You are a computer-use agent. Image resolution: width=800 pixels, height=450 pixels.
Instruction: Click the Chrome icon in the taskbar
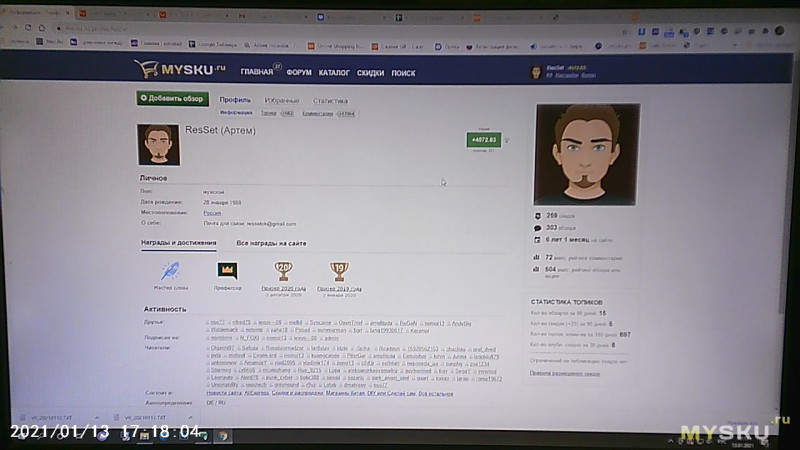point(223,436)
